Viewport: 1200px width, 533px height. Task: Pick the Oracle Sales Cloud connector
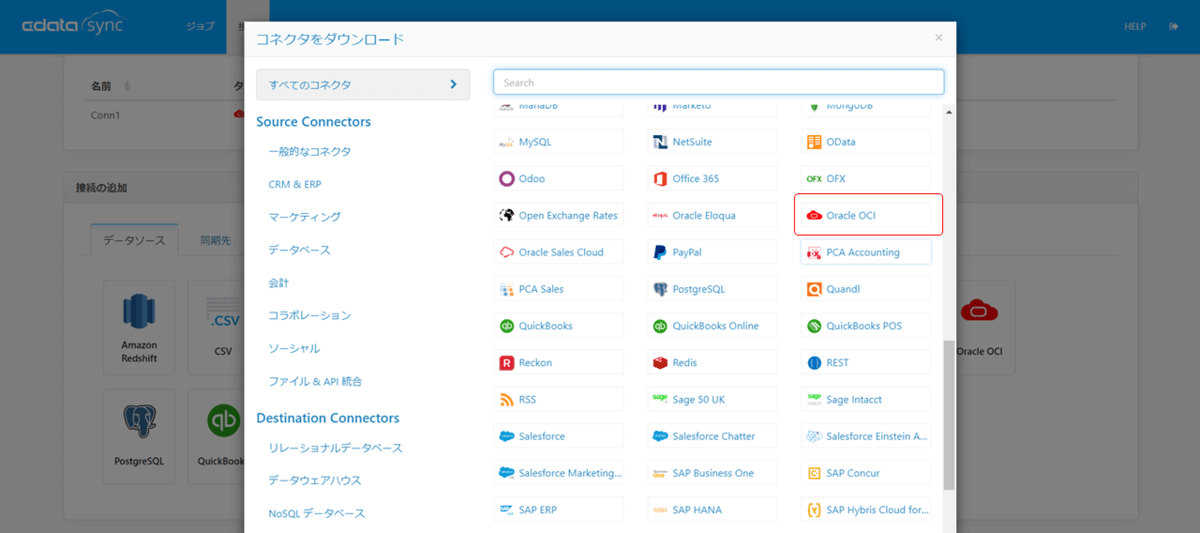click(x=558, y=252)
